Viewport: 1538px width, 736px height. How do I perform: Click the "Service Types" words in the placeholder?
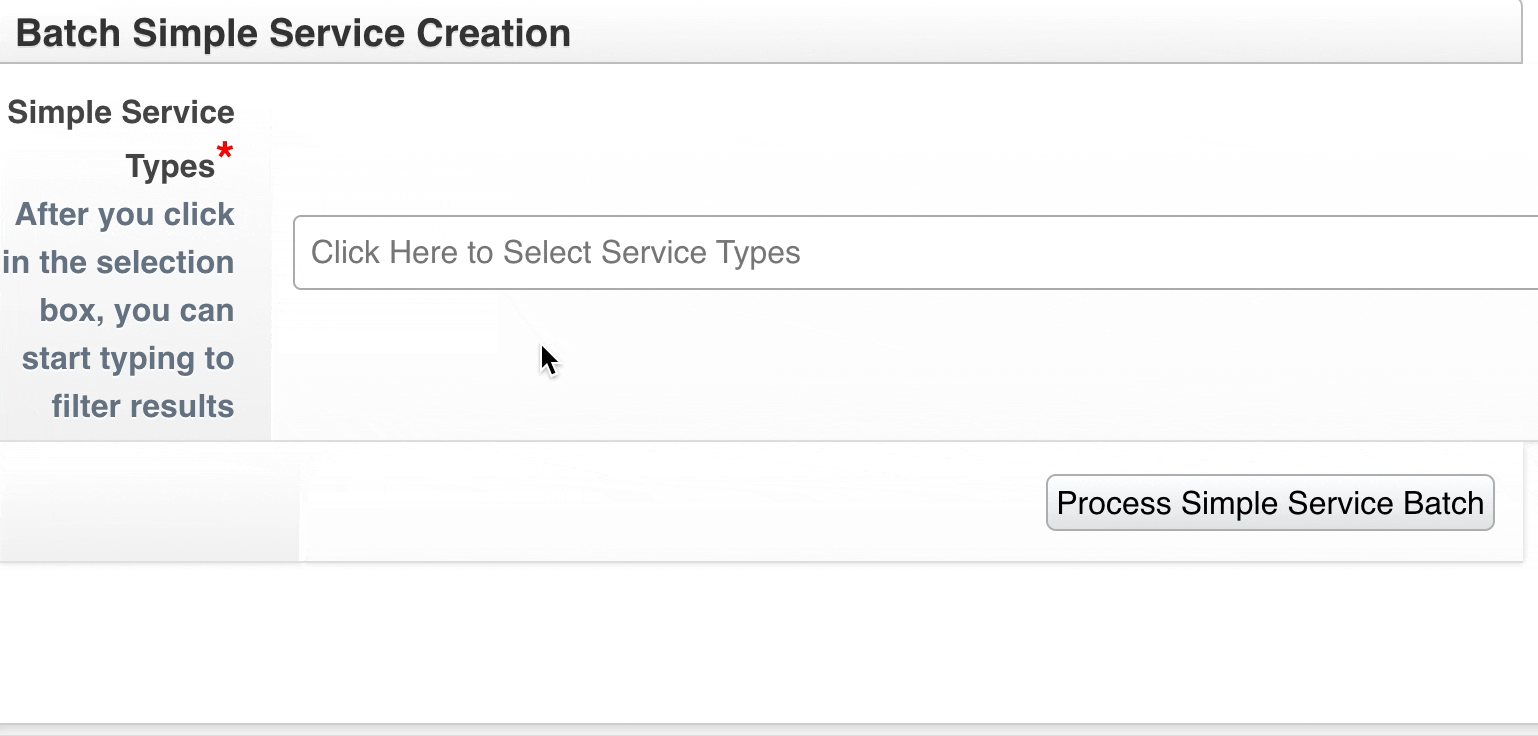tap(651, 252)
